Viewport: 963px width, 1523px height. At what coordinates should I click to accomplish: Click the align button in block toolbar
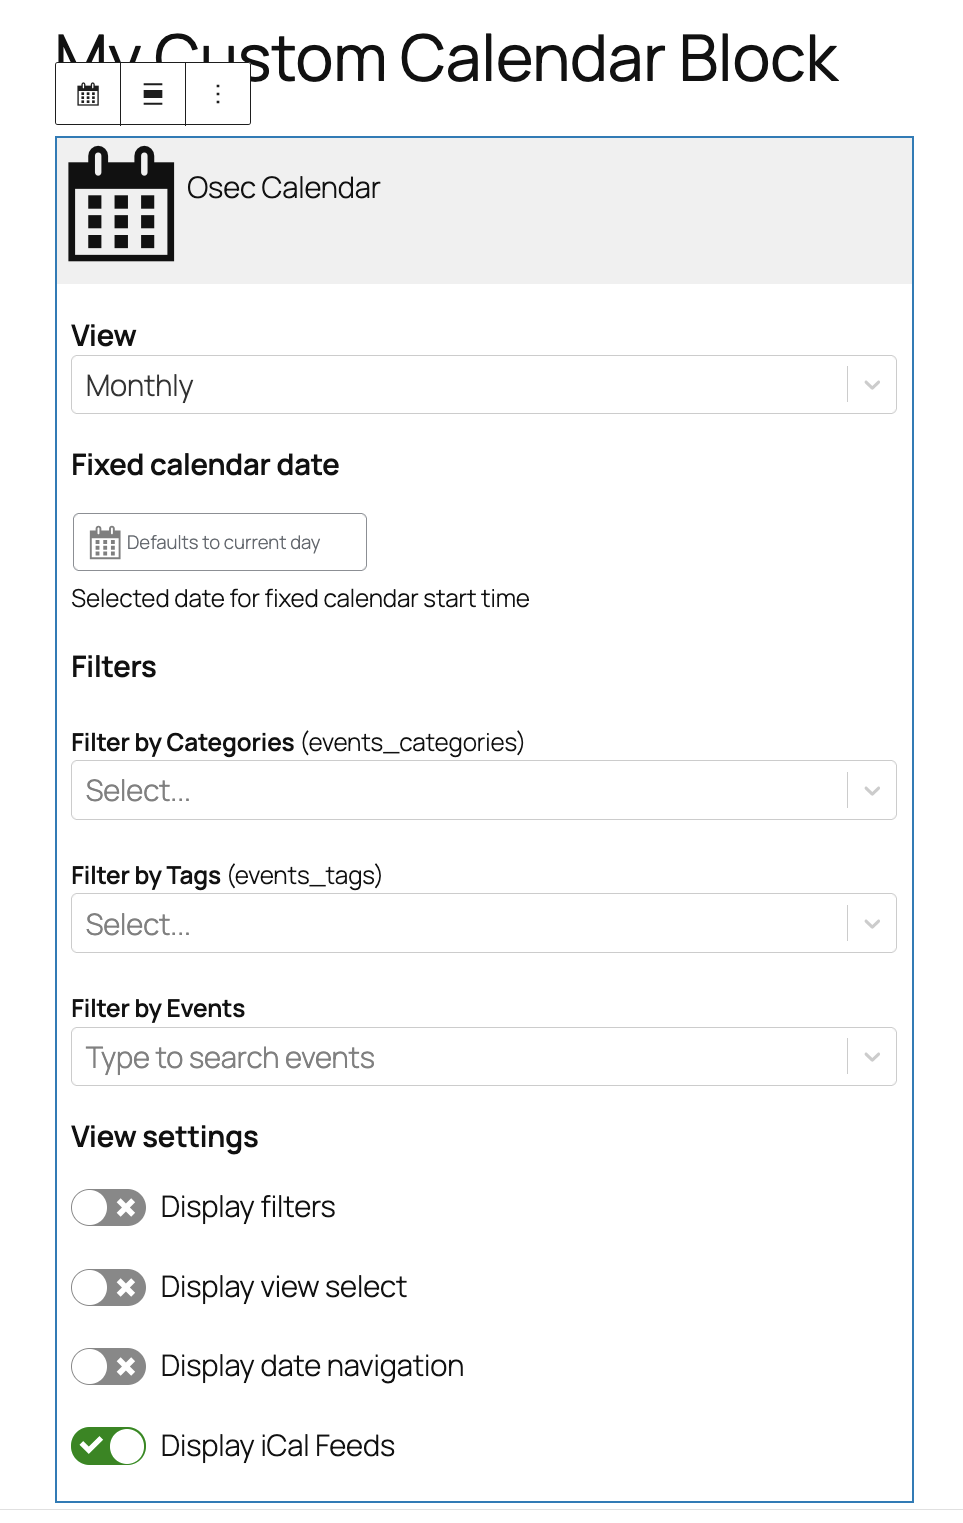coord(153,94)
